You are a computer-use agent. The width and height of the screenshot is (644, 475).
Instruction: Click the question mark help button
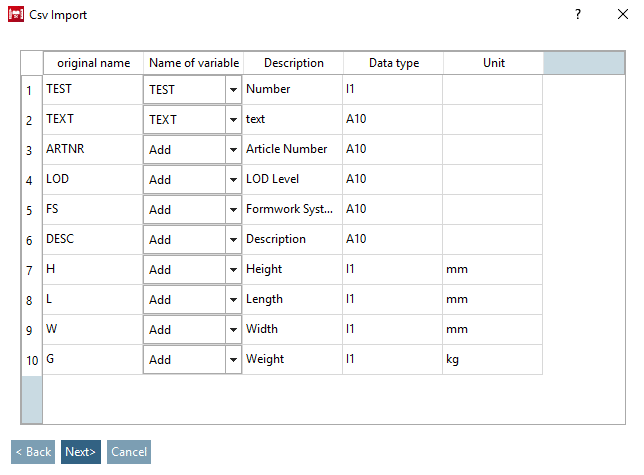tap(577, 15)
